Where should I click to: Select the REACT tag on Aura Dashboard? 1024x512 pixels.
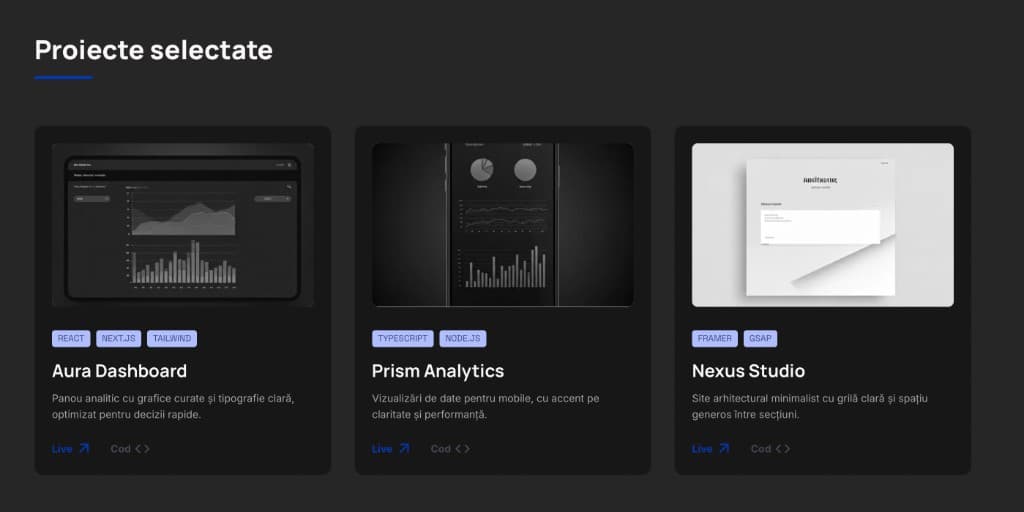pos(71,339)
